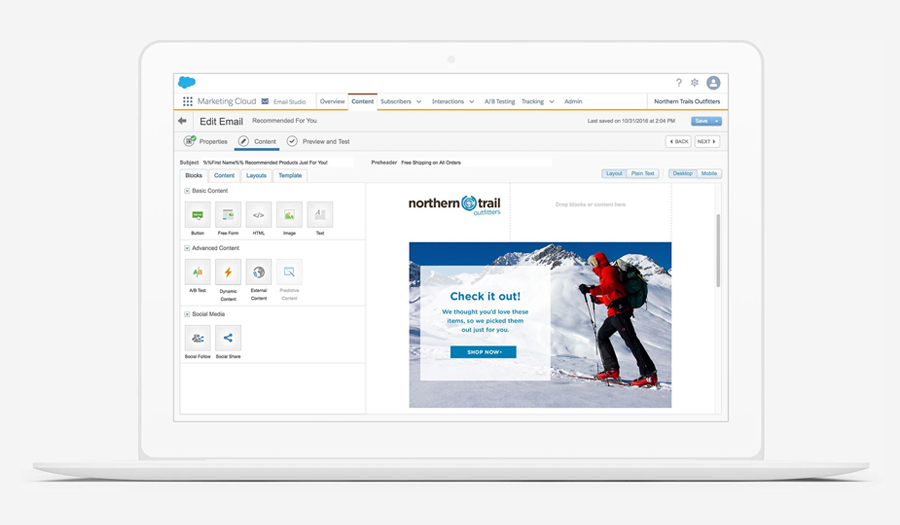Click the 'Check it out!' heading text
Image resolution: width=900 pixels, height=525 pixels.
485,296
